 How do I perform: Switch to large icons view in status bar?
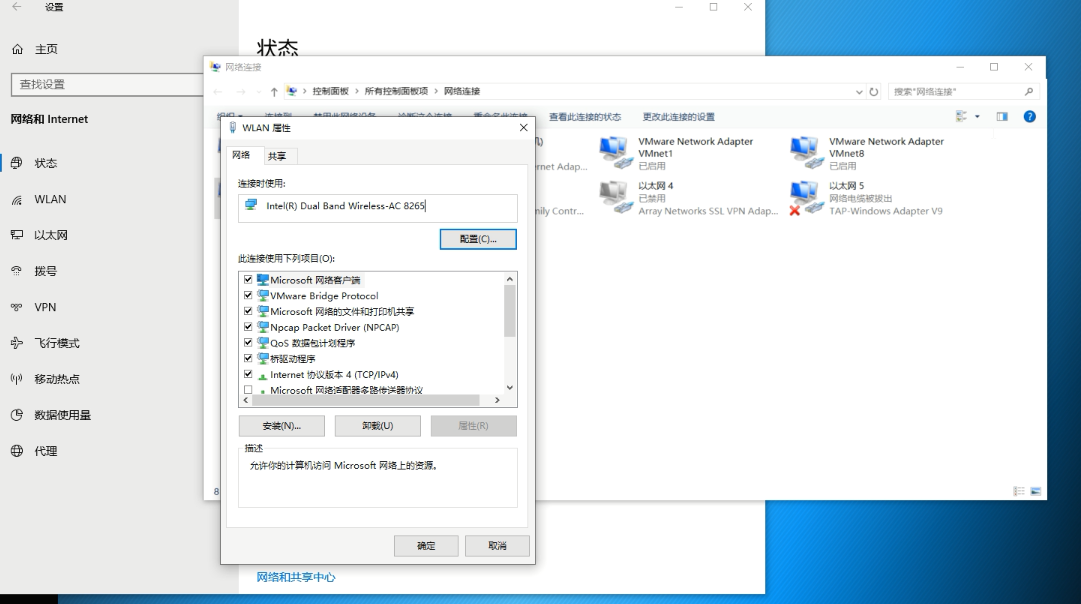pos(1035,491)
